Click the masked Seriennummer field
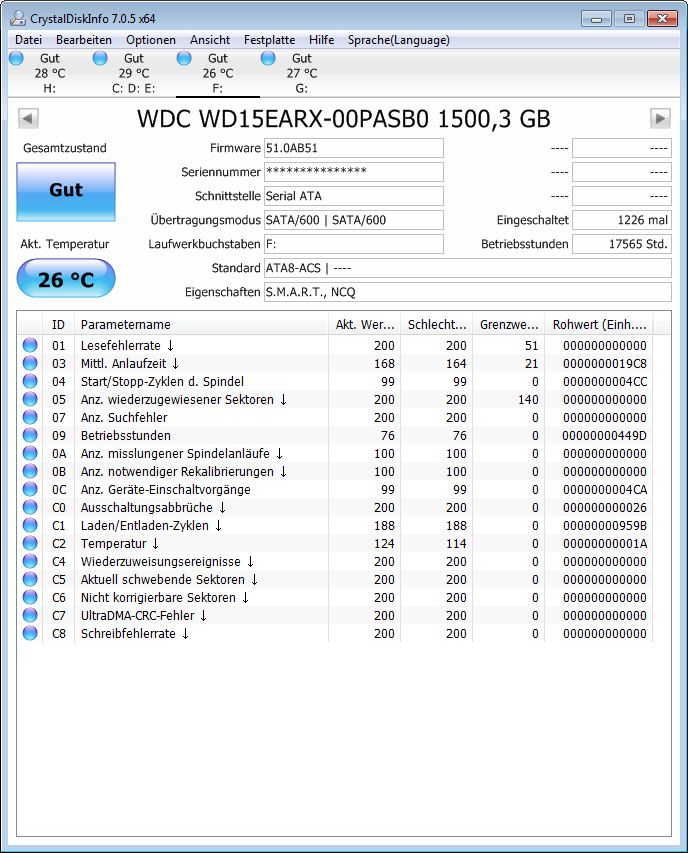This screenshot has height=853, width=688. pyautogui.click(x=354, y=172)
